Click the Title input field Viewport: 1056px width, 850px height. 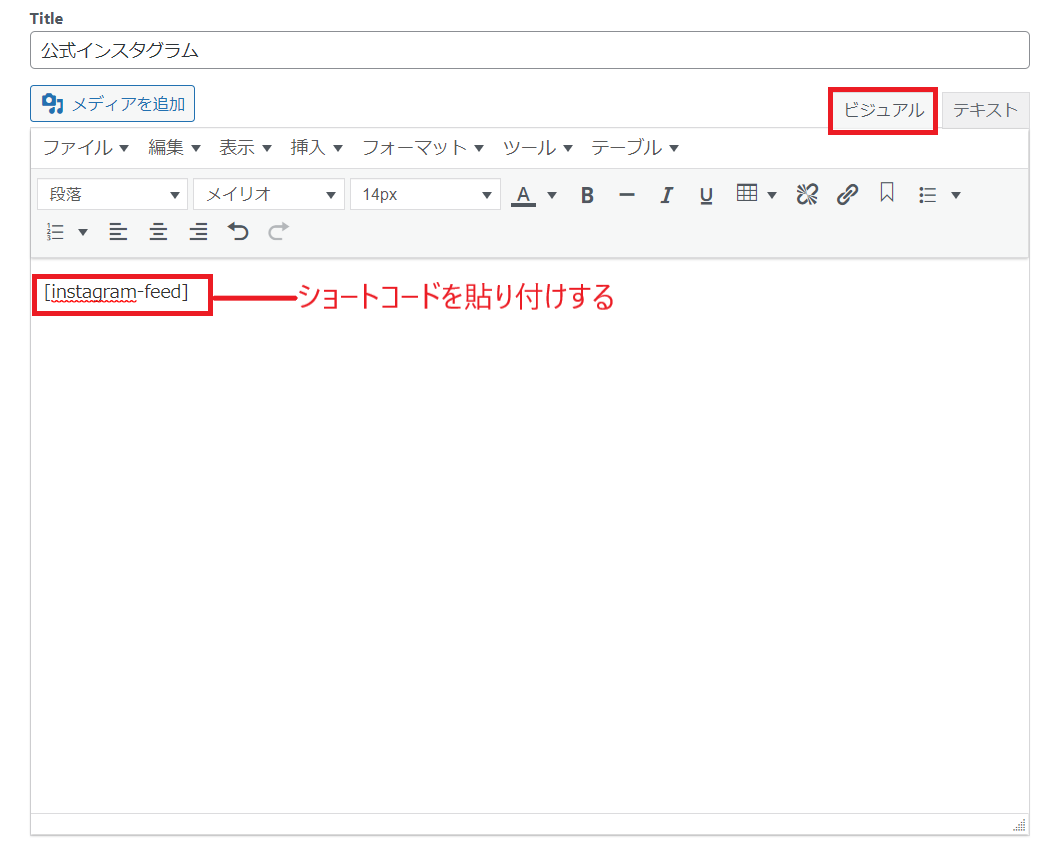point(529,50)
